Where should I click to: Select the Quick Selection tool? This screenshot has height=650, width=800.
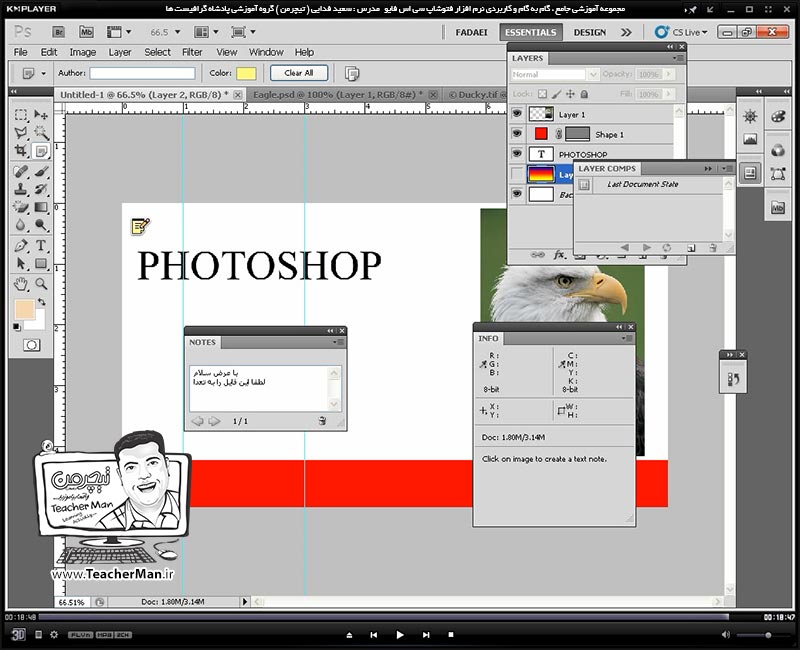41,133
